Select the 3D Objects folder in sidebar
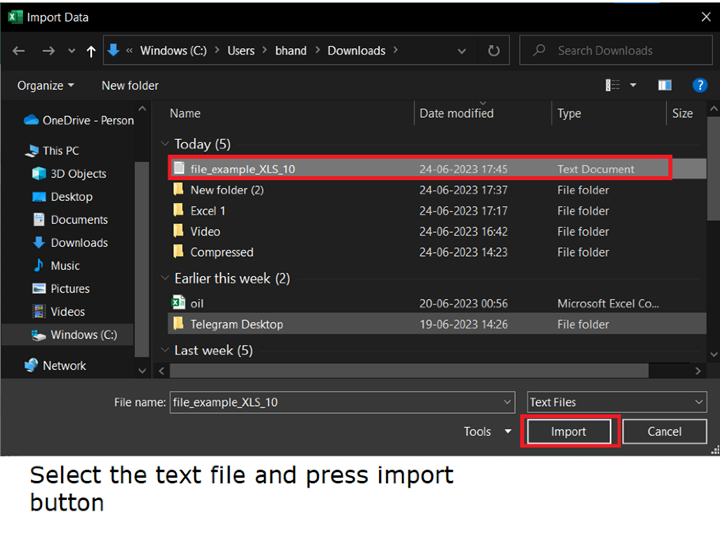The image size is (720, 546). (x=78, y=174)
